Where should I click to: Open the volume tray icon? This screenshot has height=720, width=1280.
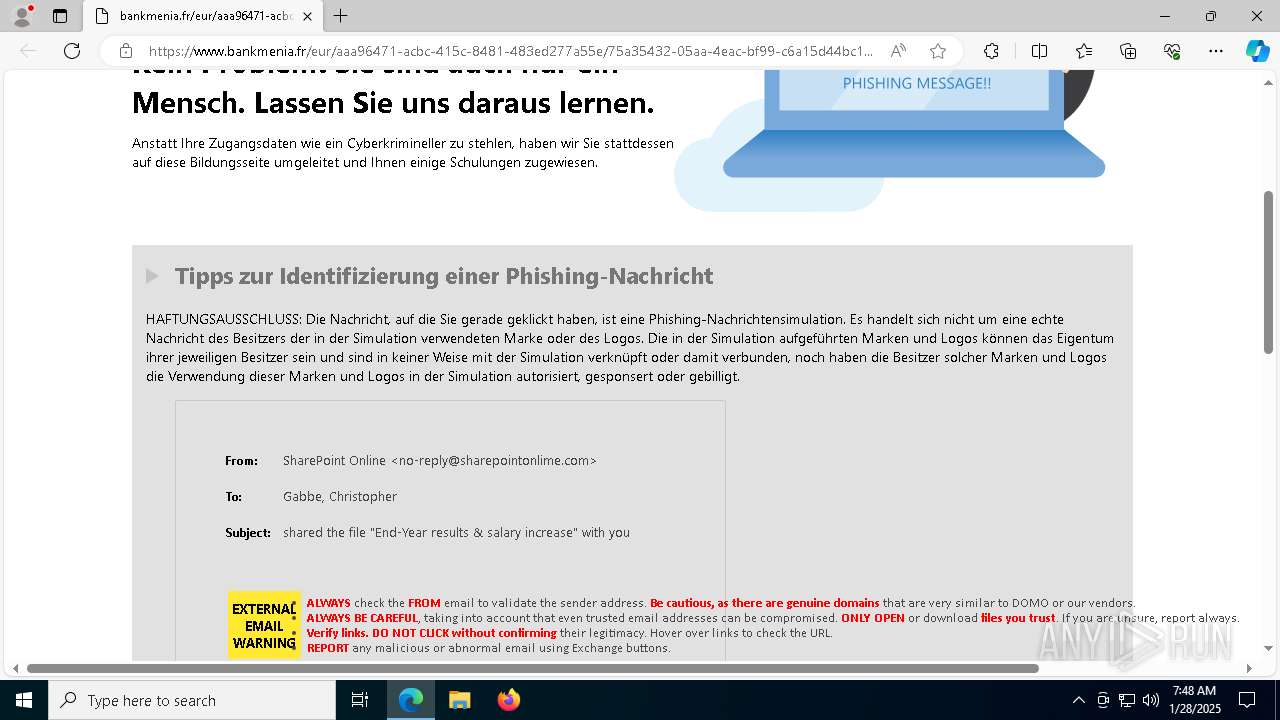click(1151, 700)
